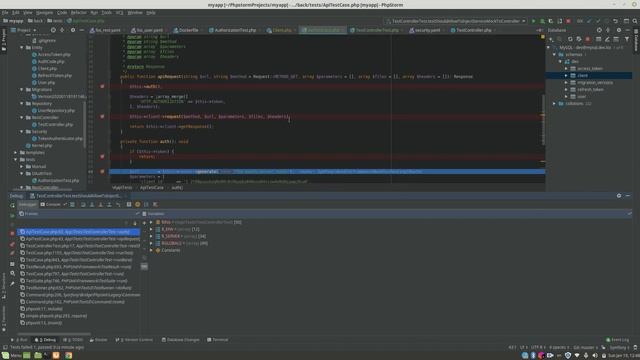Open the Window menu
Screen dimensions: 640x360
[x=135, y=13]
